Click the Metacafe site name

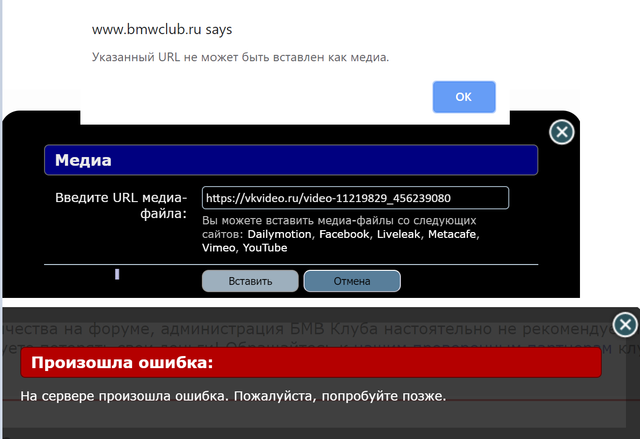pos(452,234)
